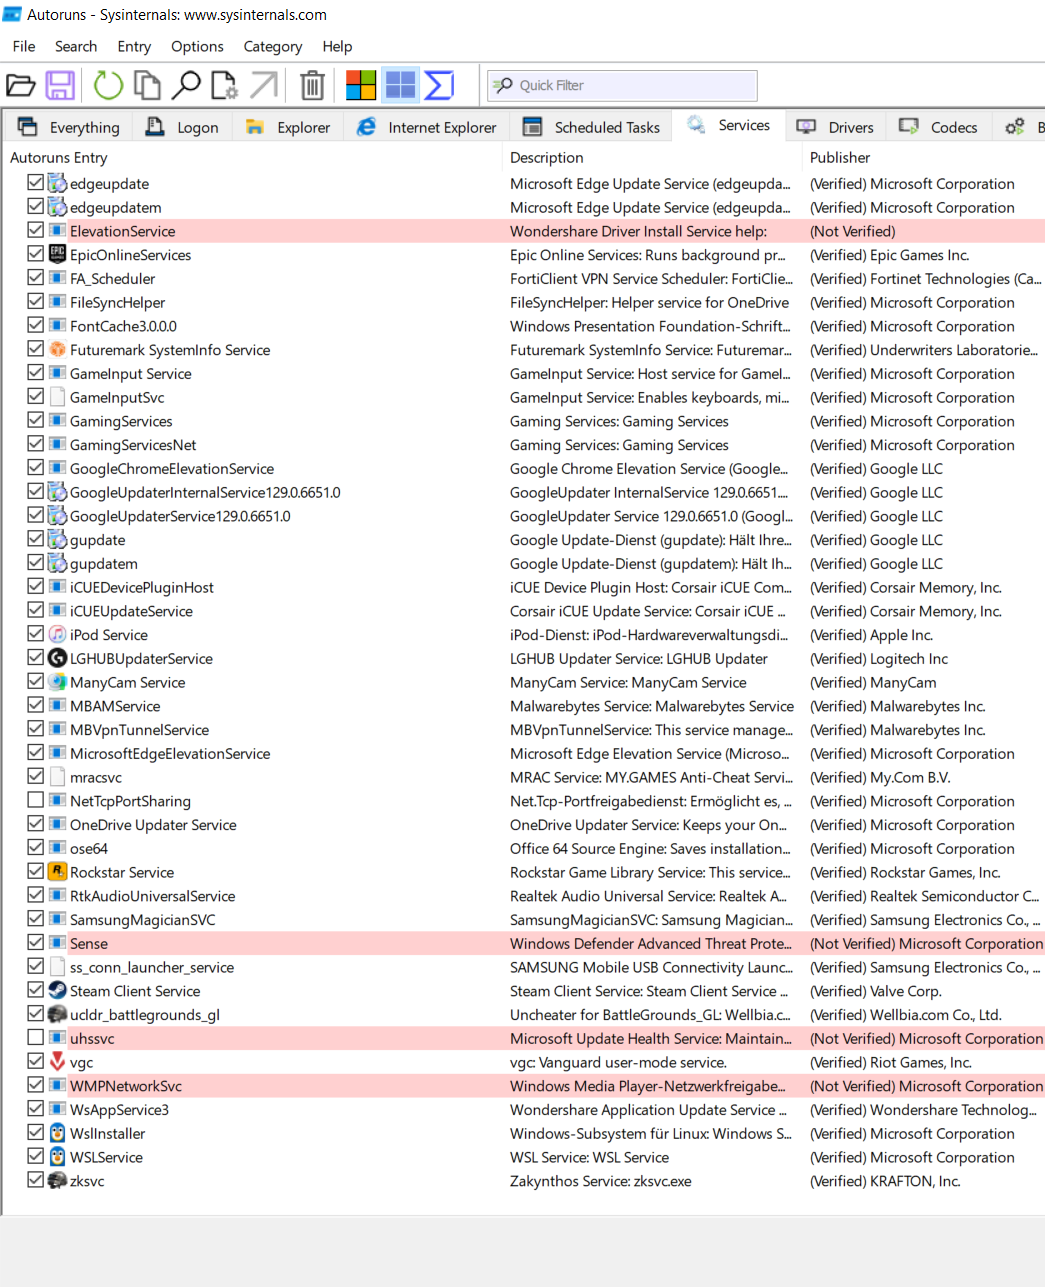This screenshot has width=1045, height=1287.
Task: Click the file properties gear icon
Action: coord(224,86)
